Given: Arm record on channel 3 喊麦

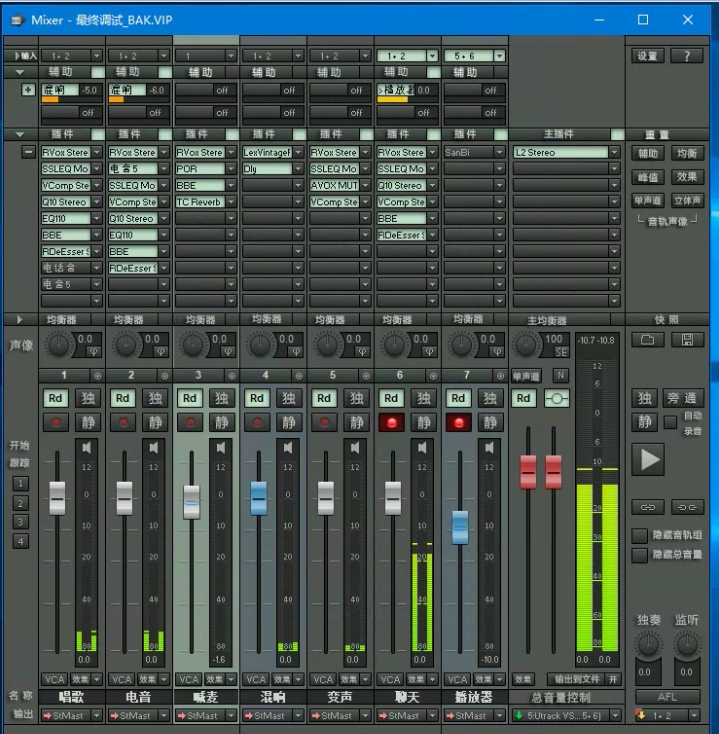Looking at the screenshot, I should (x=190, y=423).
